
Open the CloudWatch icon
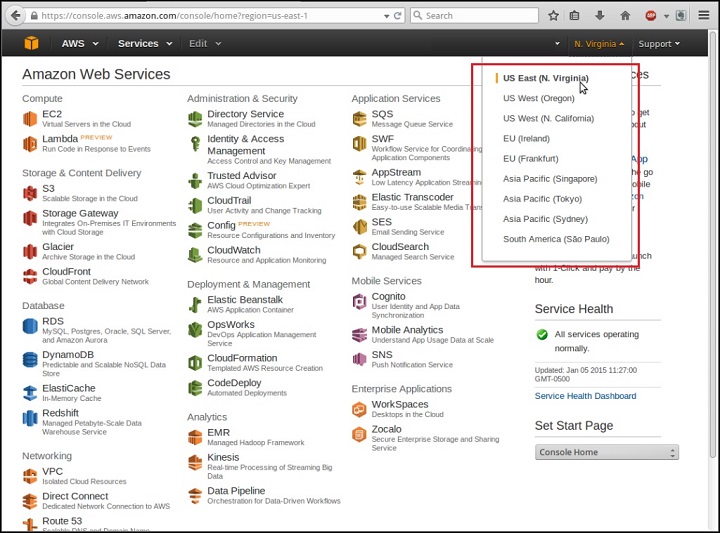[195, 255]
